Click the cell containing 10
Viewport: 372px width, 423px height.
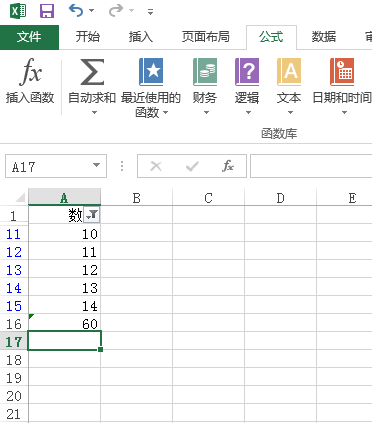[x=64, y=234]
